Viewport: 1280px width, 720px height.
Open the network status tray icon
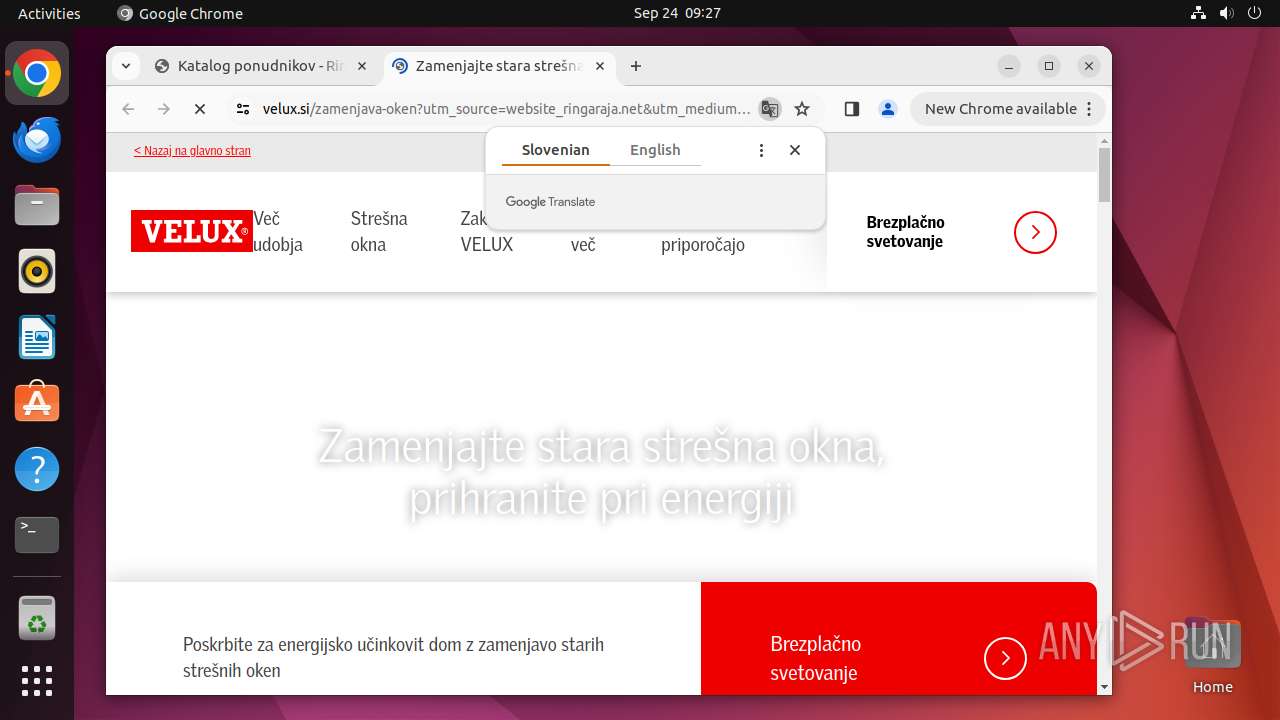pos(1199,13)
